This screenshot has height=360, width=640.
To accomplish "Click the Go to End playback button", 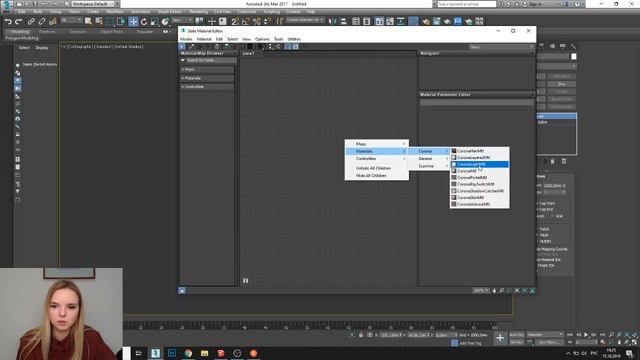I will click(602, 335).
